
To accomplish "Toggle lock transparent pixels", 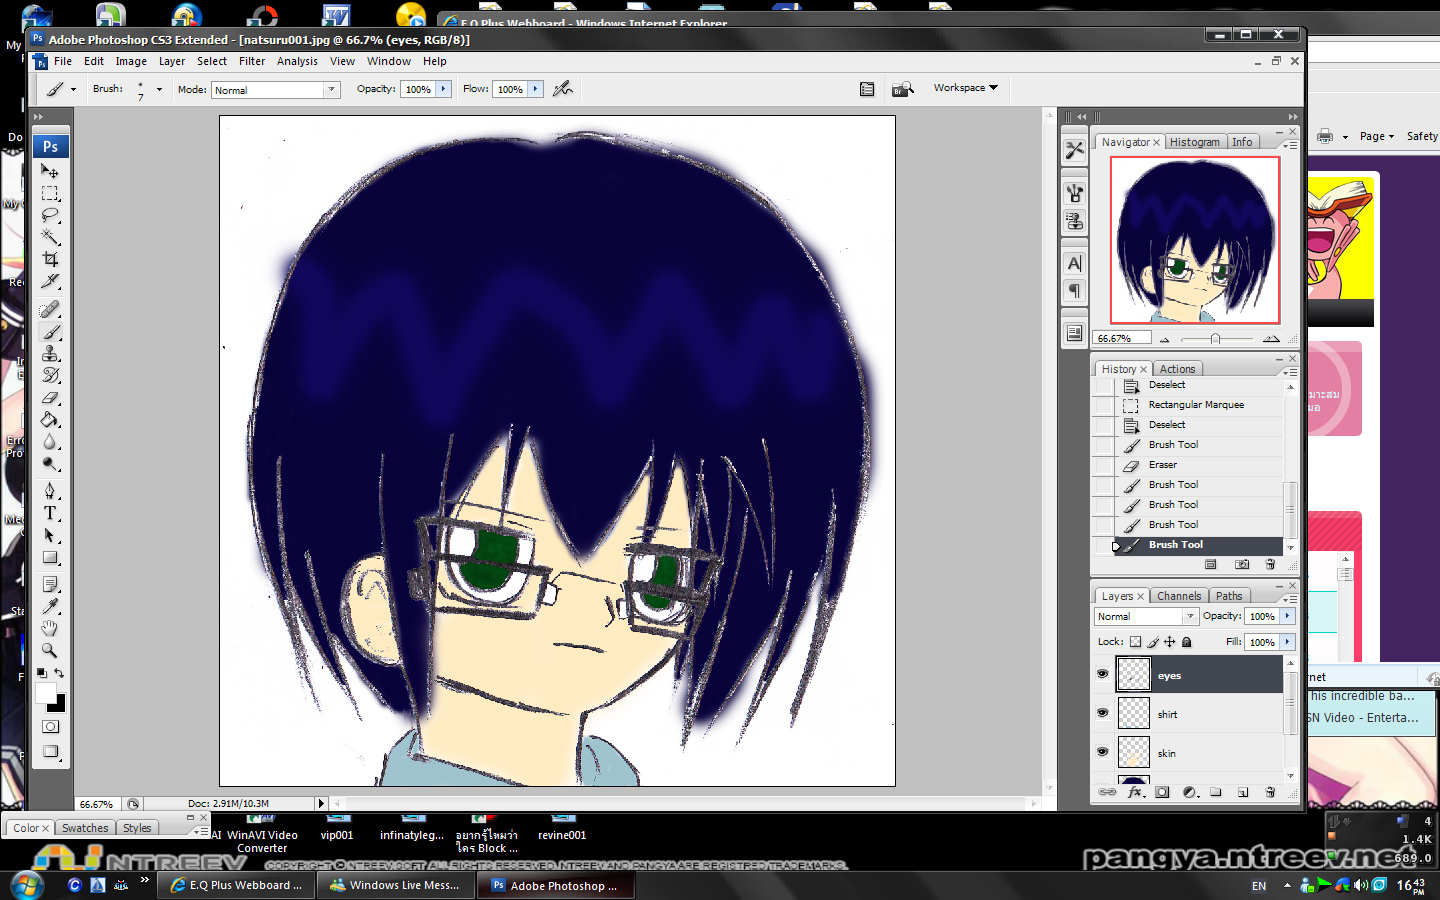I will pos(1135,642).
